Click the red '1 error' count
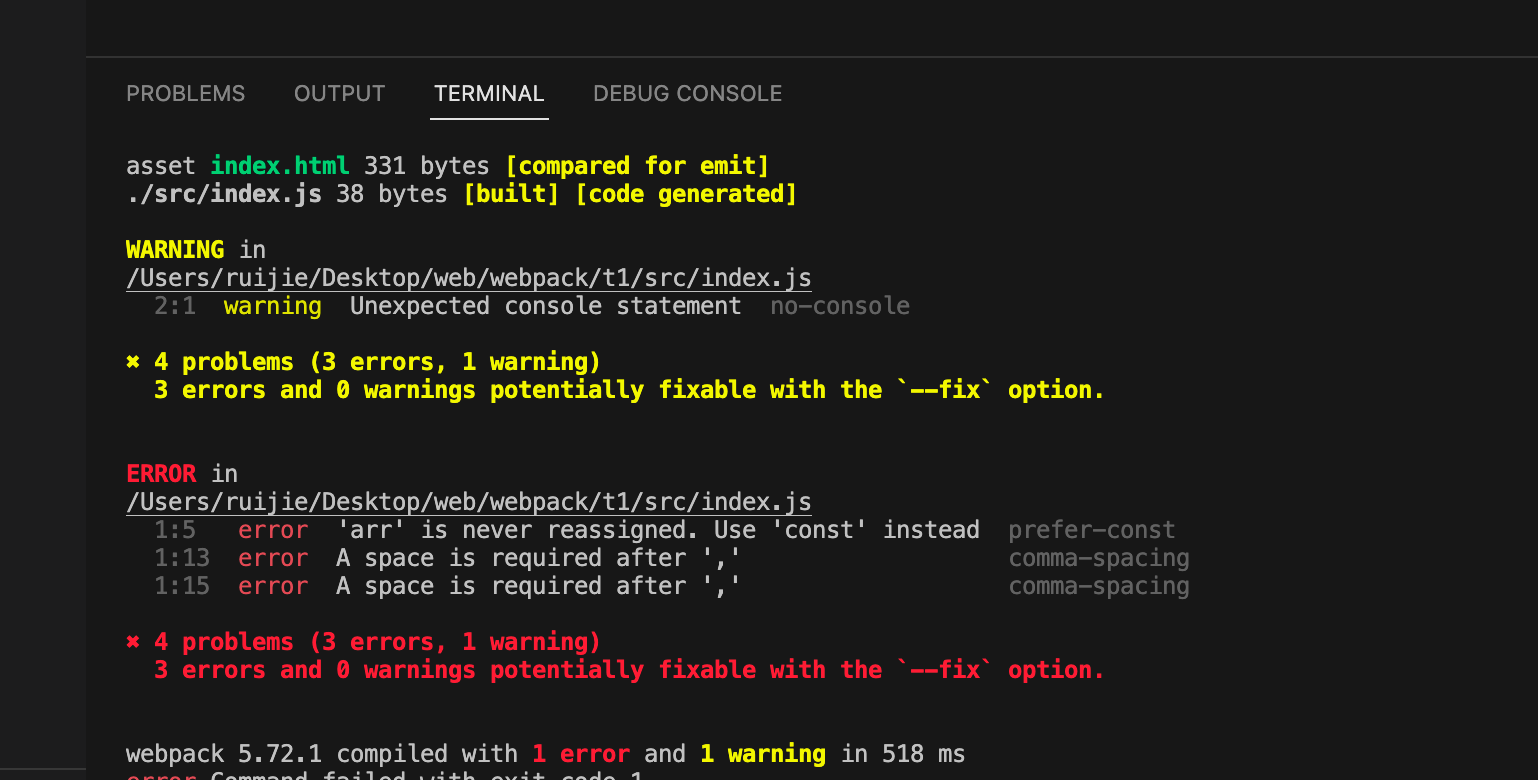 [x=581, y=754]
